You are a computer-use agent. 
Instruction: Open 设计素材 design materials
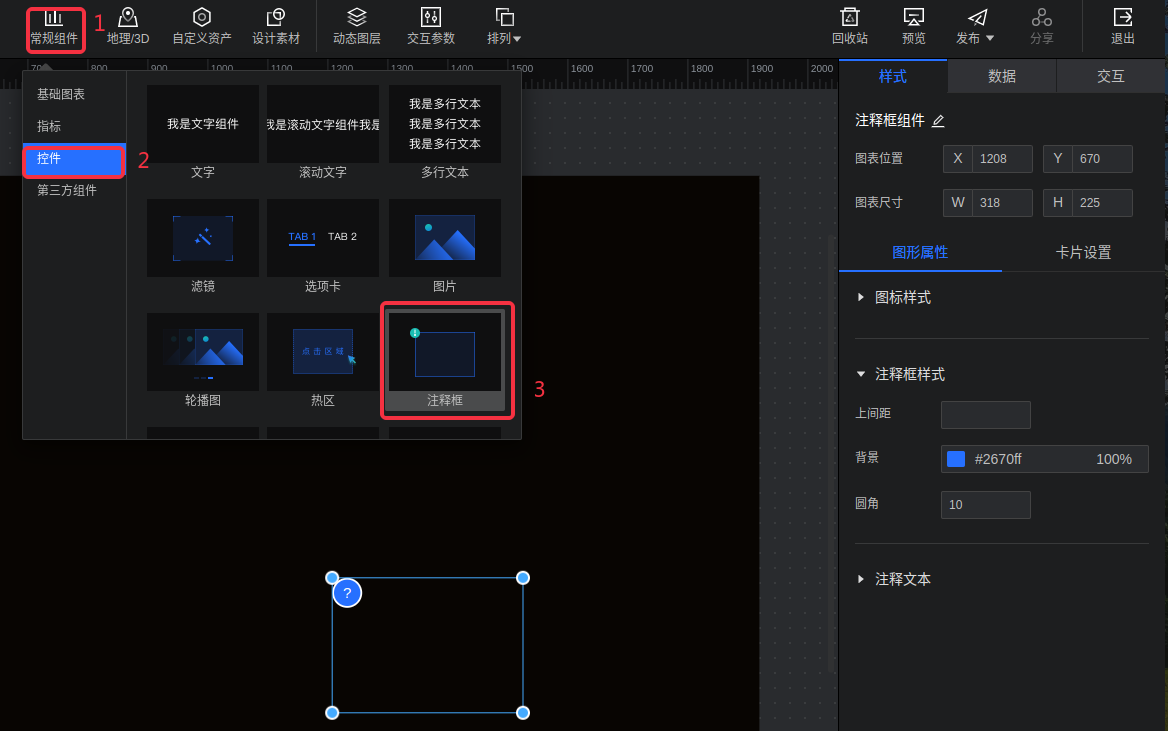[x=276, y=27]
